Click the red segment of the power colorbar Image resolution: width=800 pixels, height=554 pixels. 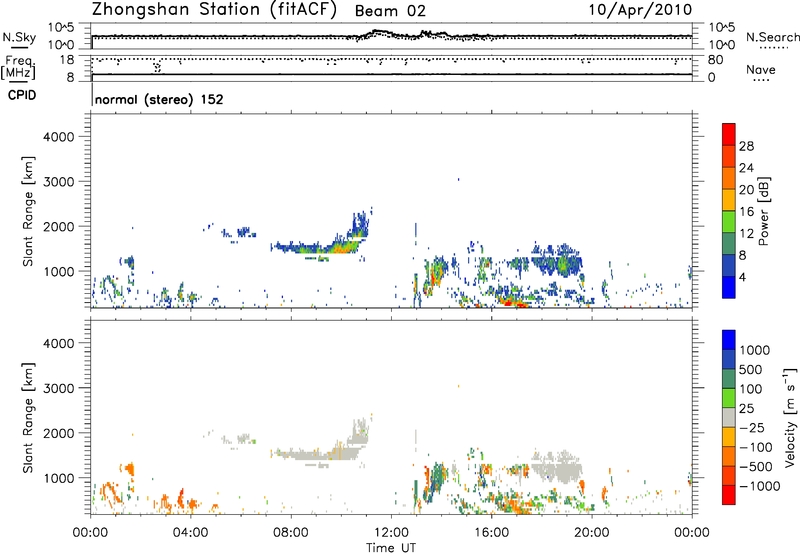tap(729, 134)
